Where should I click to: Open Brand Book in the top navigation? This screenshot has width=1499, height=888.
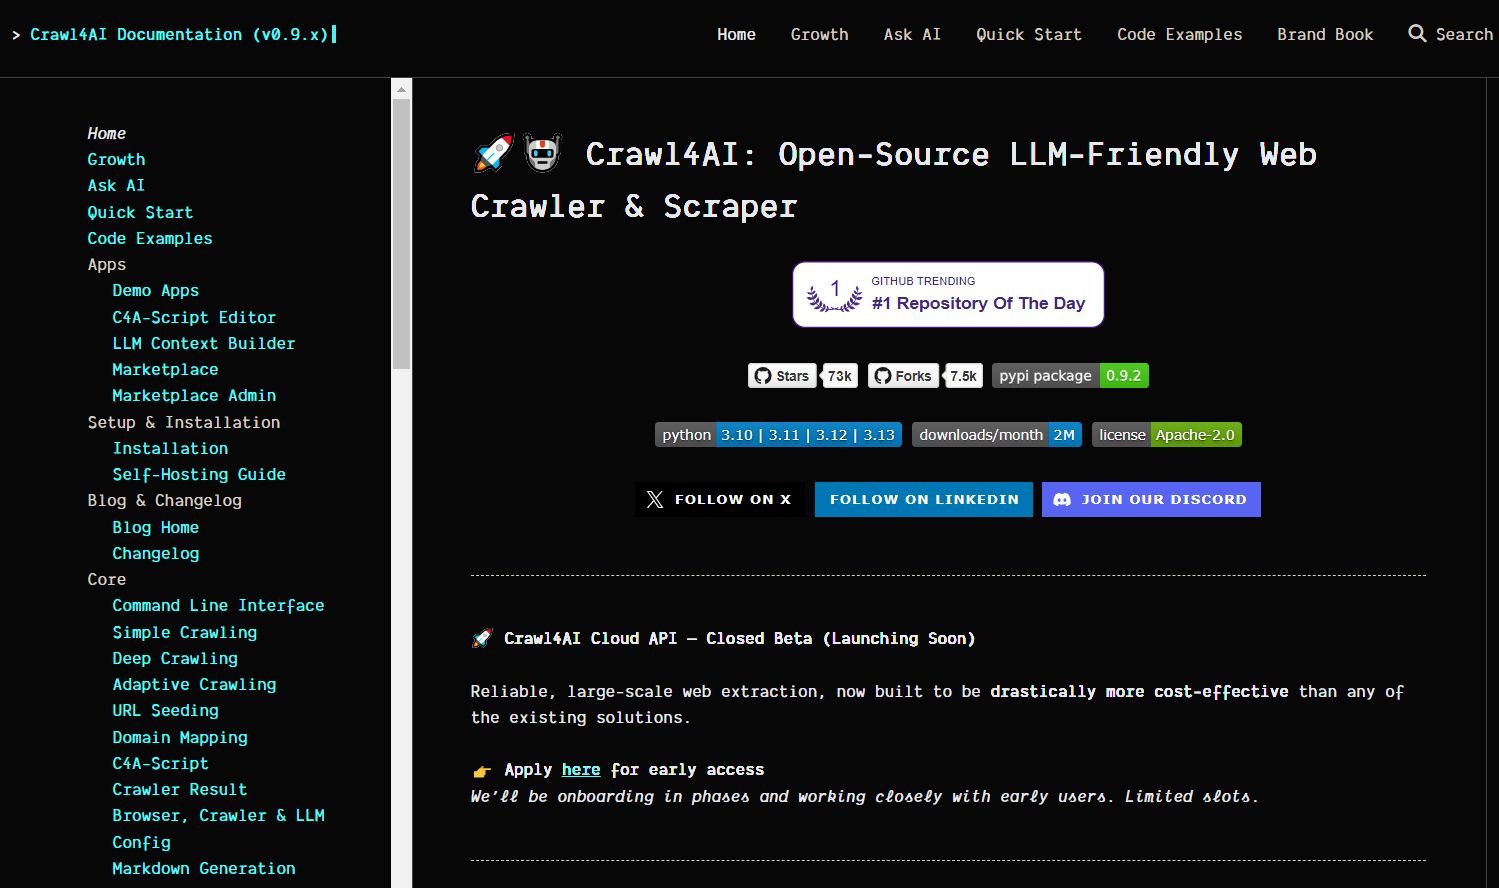(x=1325, y=34)
